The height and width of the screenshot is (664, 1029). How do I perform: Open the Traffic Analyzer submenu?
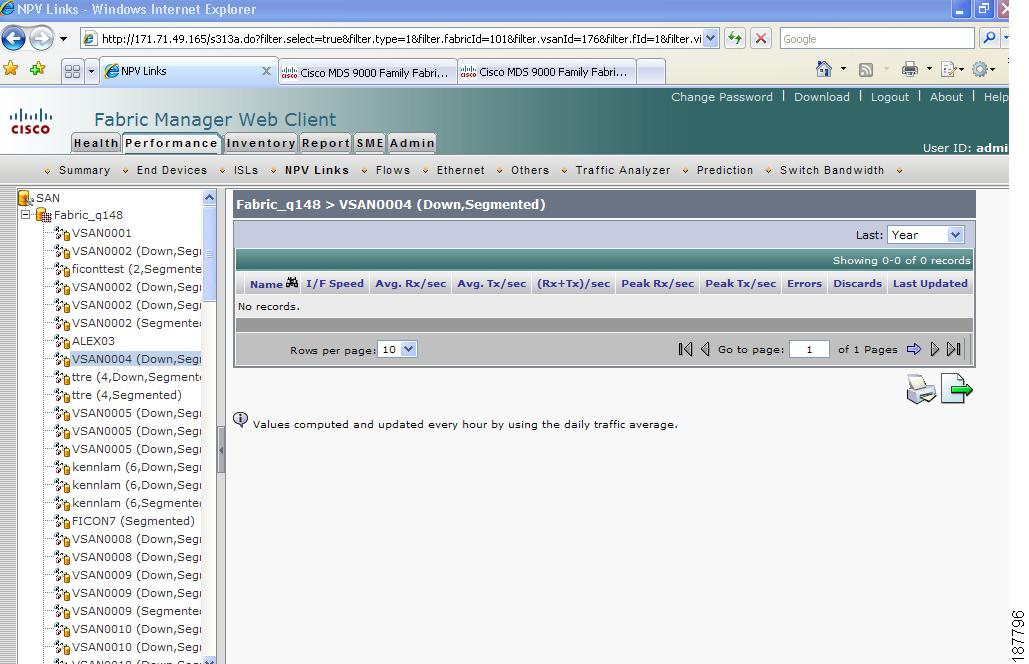(623, 170)
